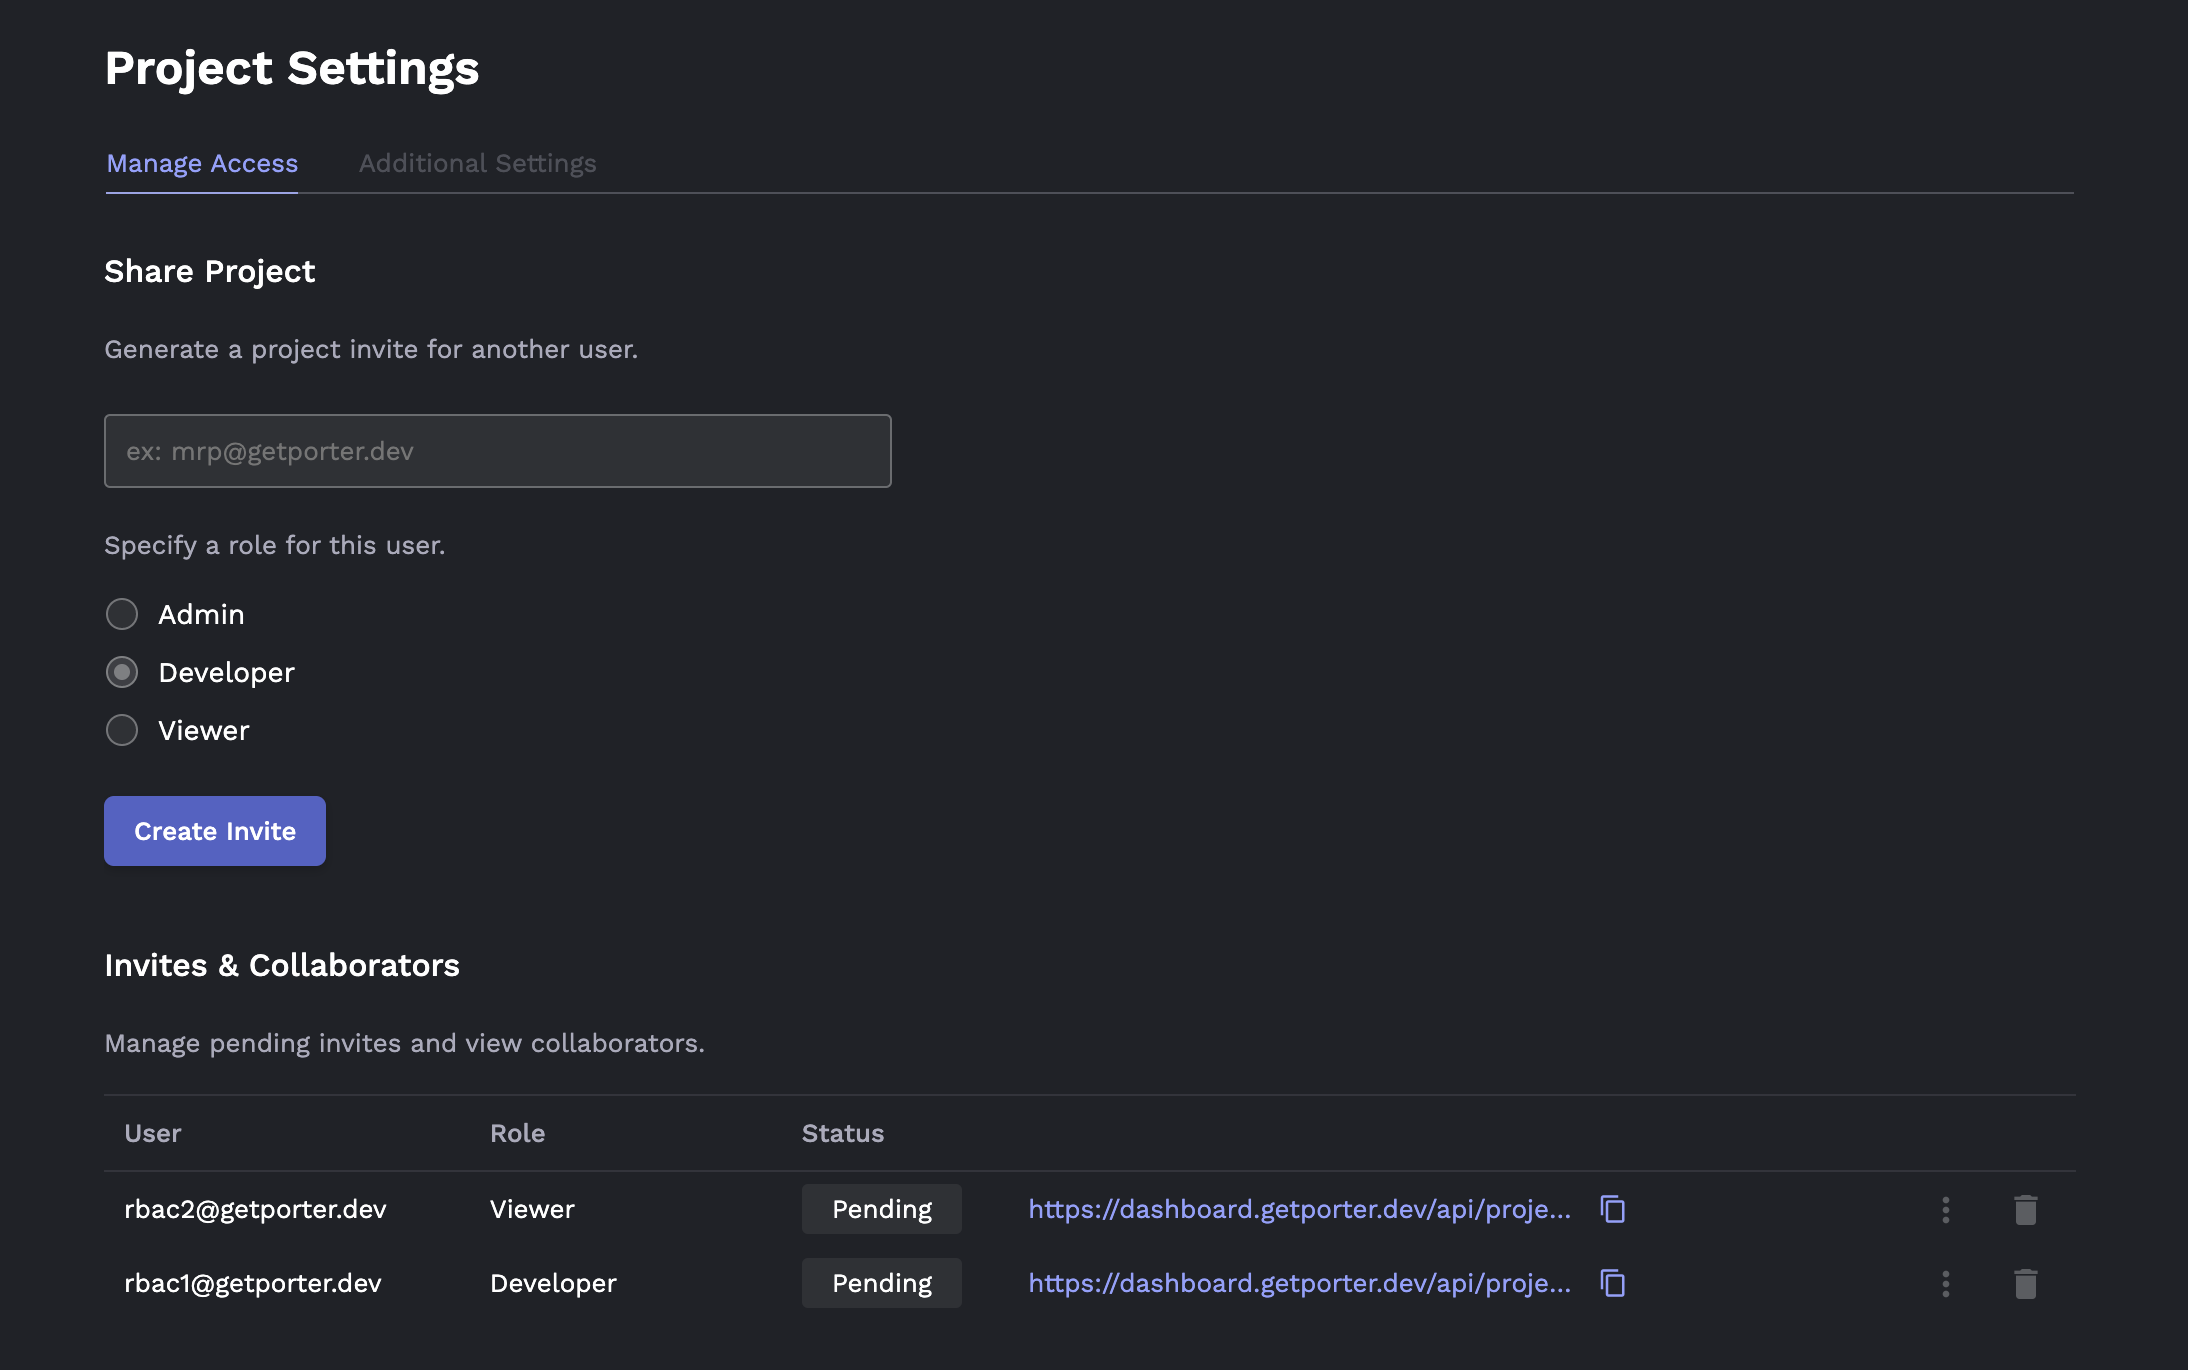Click the rbac2@getporter.dev user cell
The height and width of the screenshot is (1370, 2188).
tap(255, 1209)
